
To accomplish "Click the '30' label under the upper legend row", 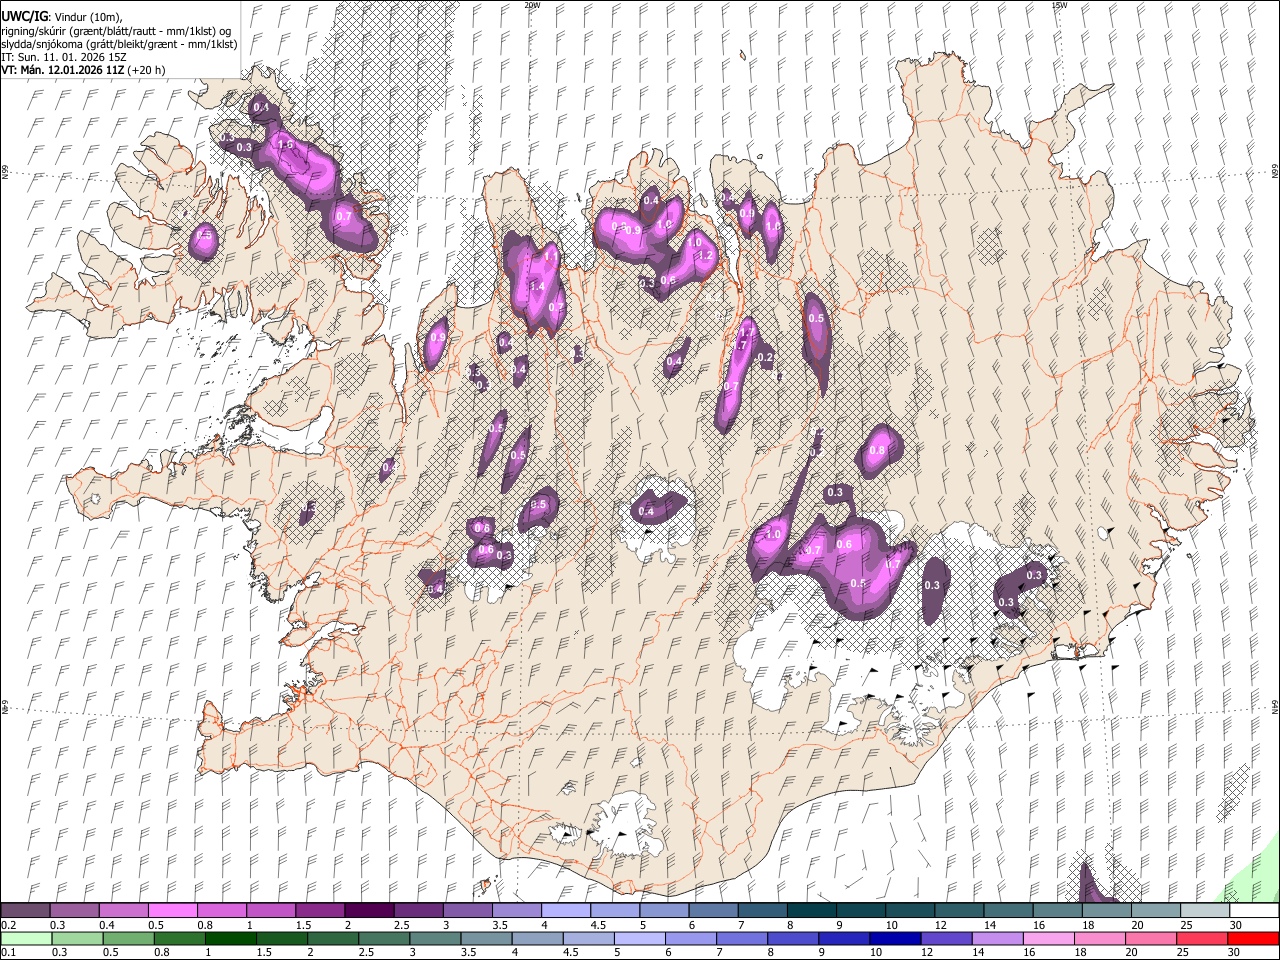I will pos(1237,925).
